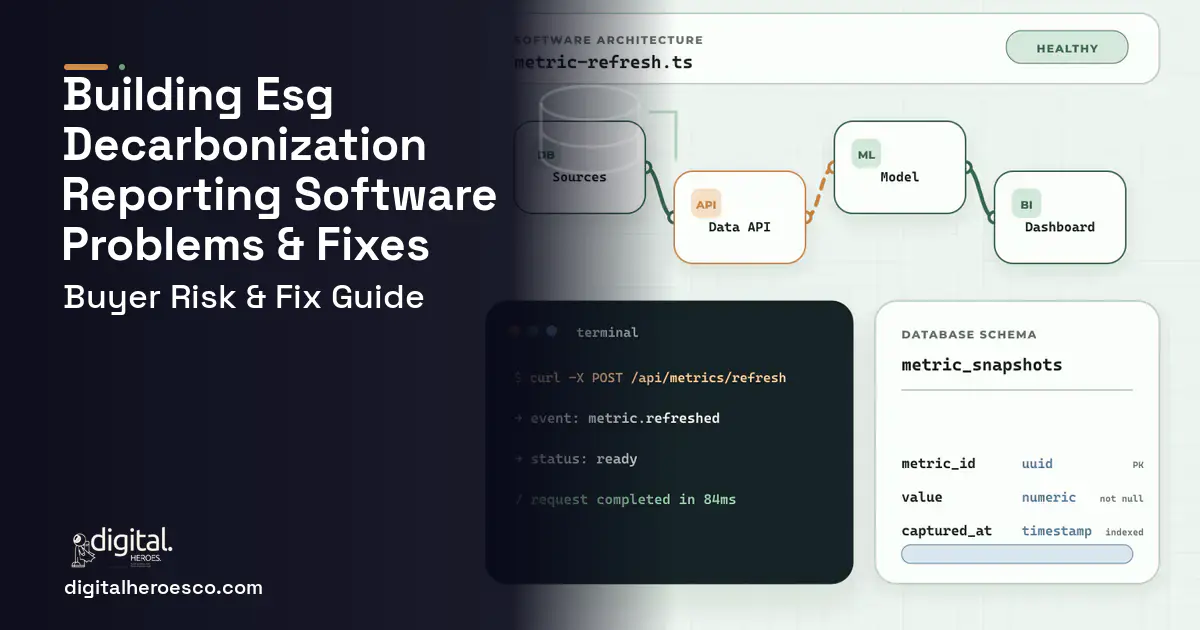Viewport: 1200px width, 630px height.
Task: Click the terminal window title
Action: pyautogui.click(x=607, y=332)
